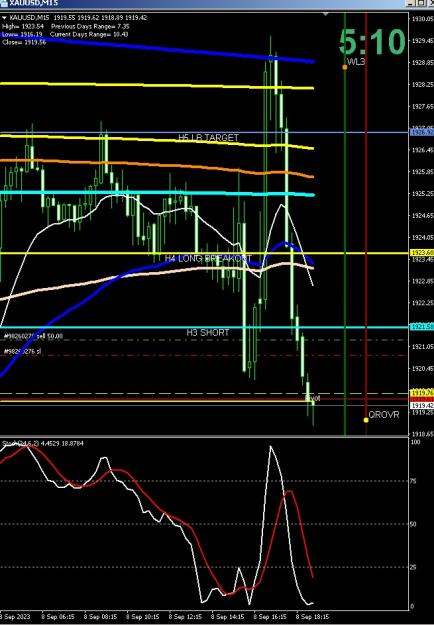Click the stop loss sl order label

(x=22, y=352)
